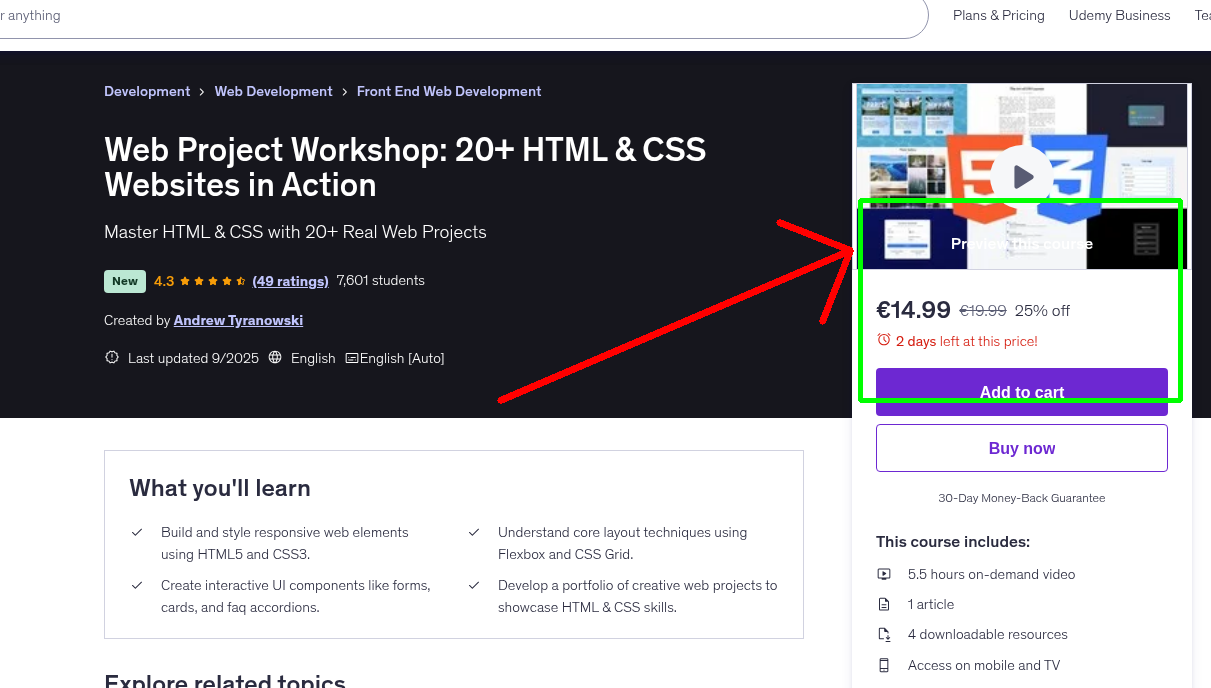
Task: Click the alarm clock icon near price deadline
Action: 885,340
